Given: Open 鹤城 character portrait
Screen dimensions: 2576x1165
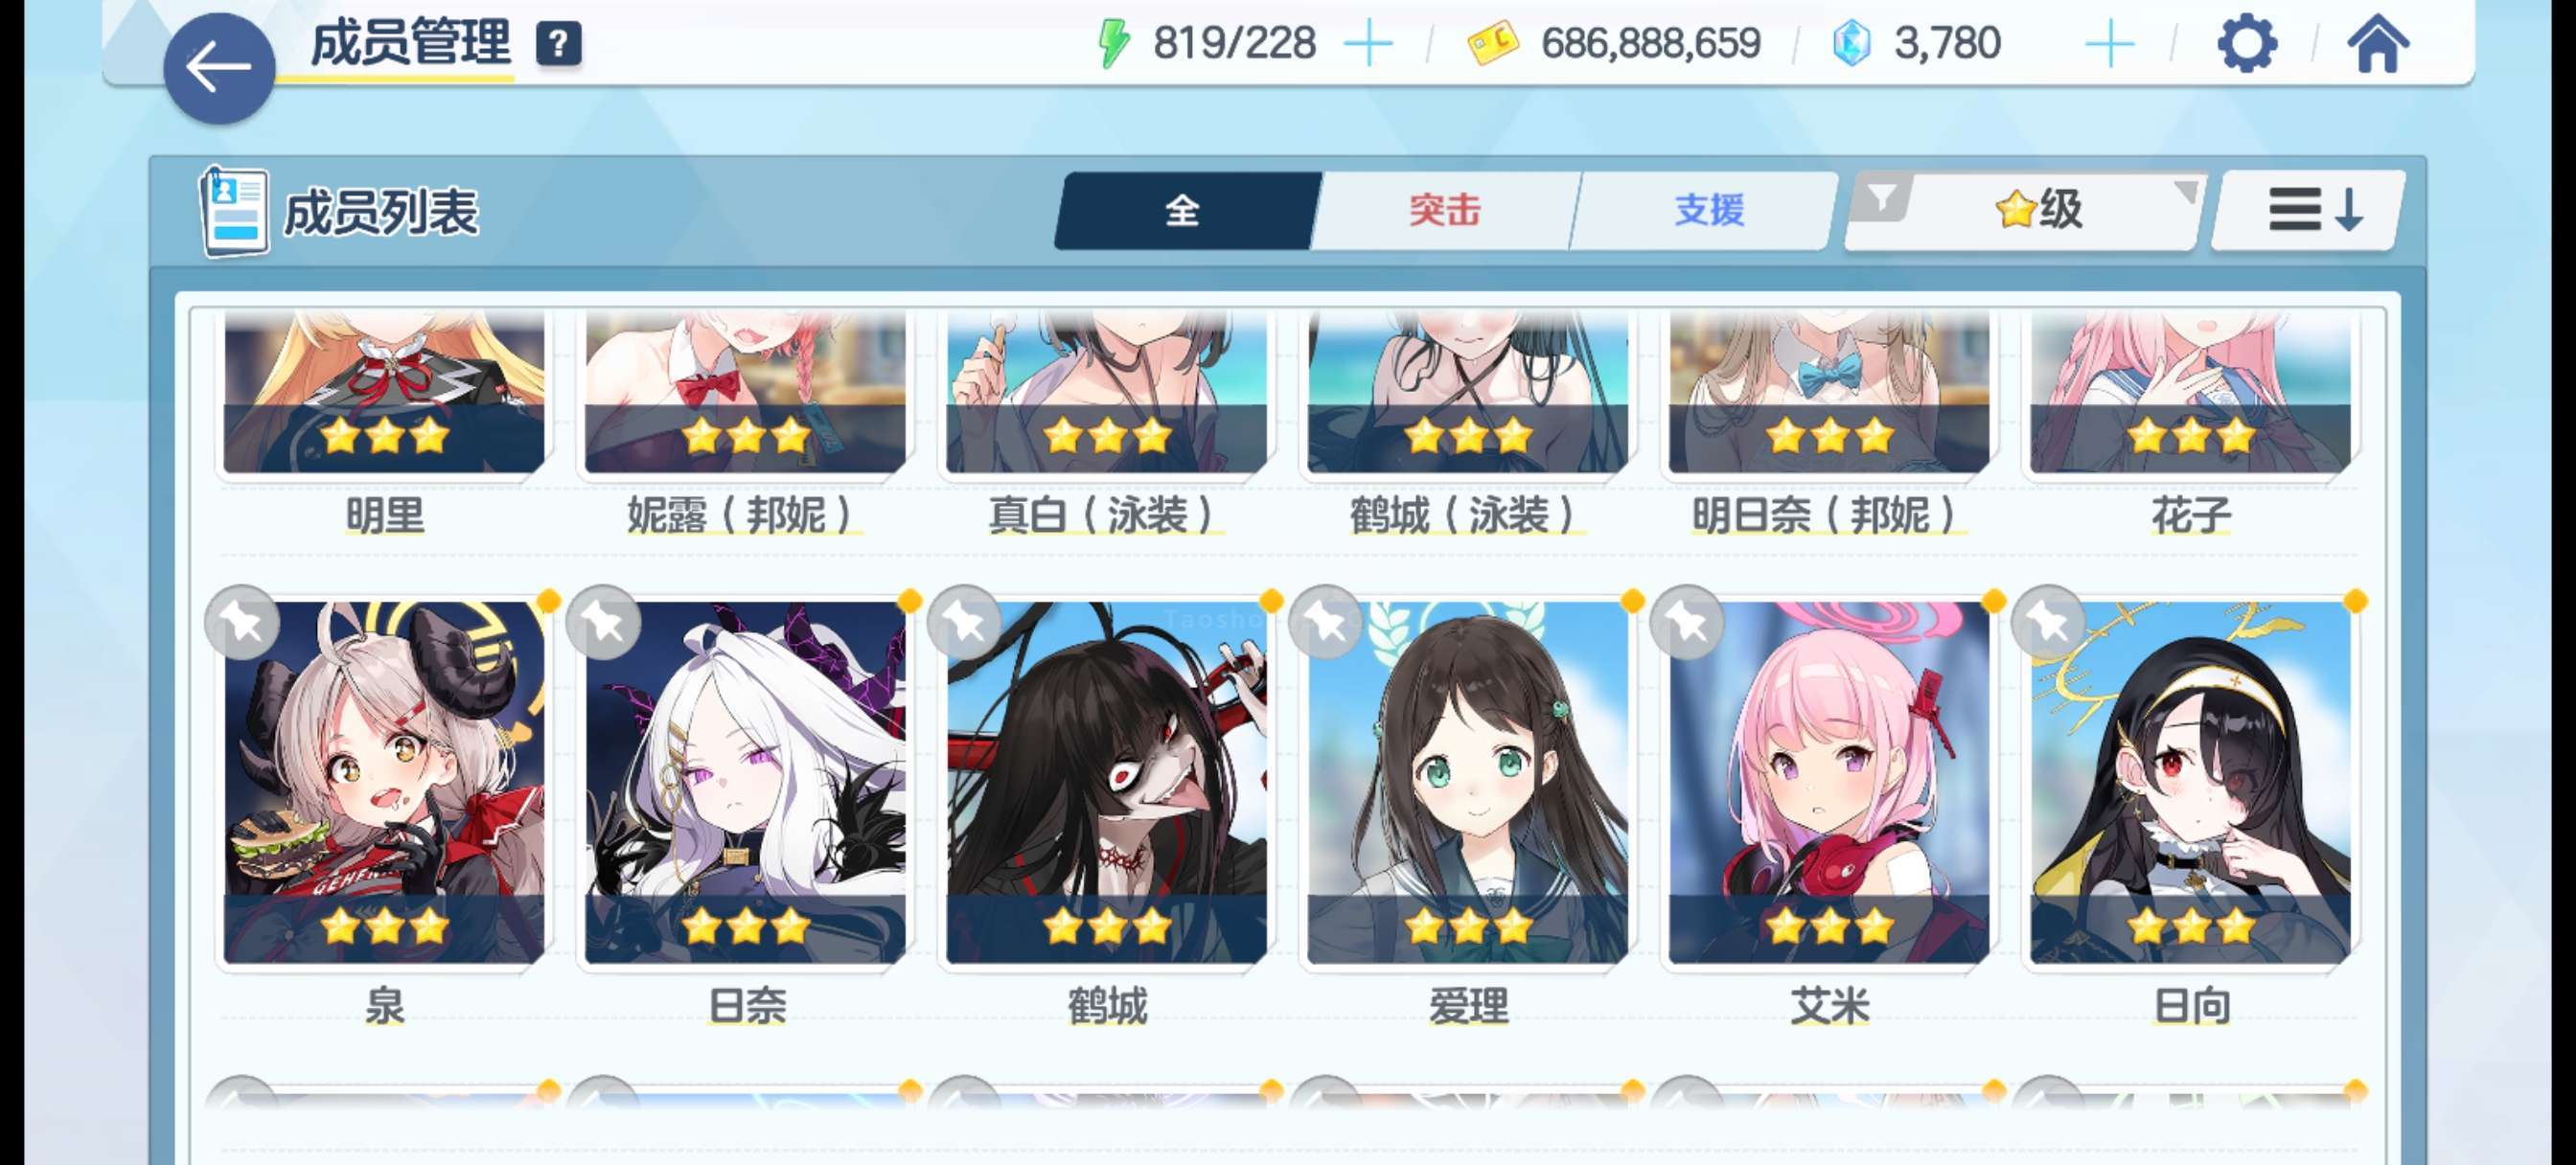Looking at the screenshot, I should pyautogui.click(x=1106, y=781).
